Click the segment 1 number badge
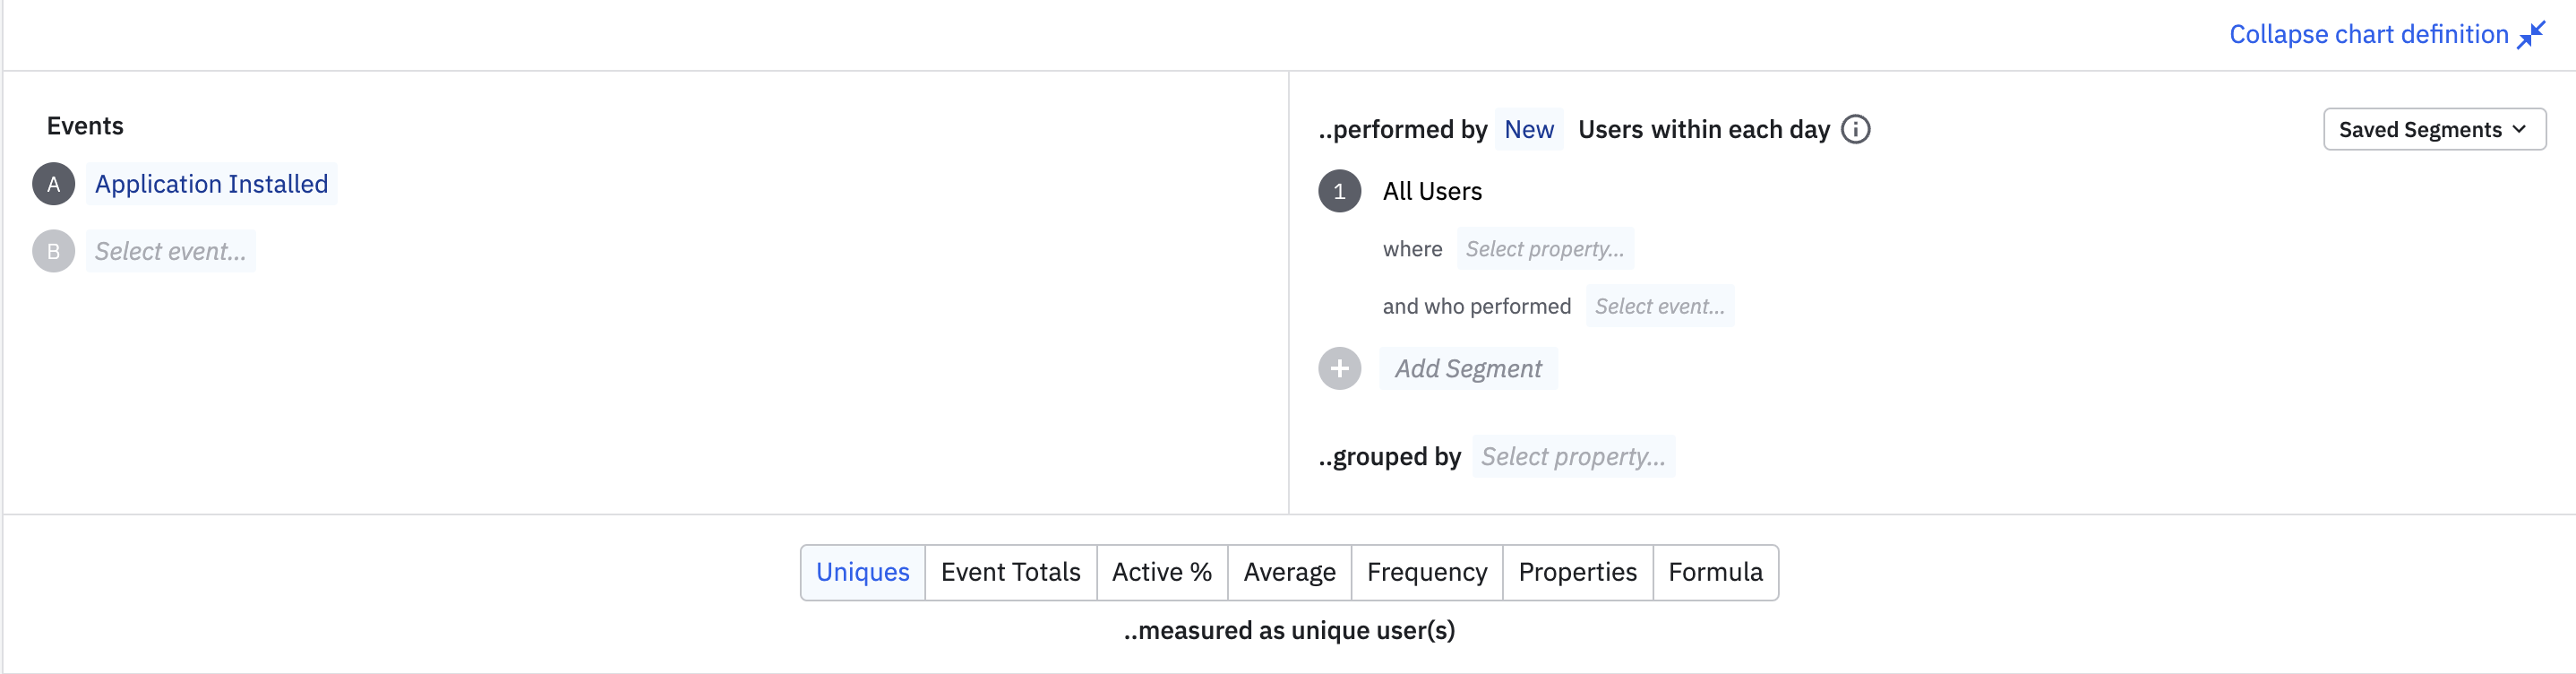The height and width of the screenshot is (674, 2576). [1339, 191]
